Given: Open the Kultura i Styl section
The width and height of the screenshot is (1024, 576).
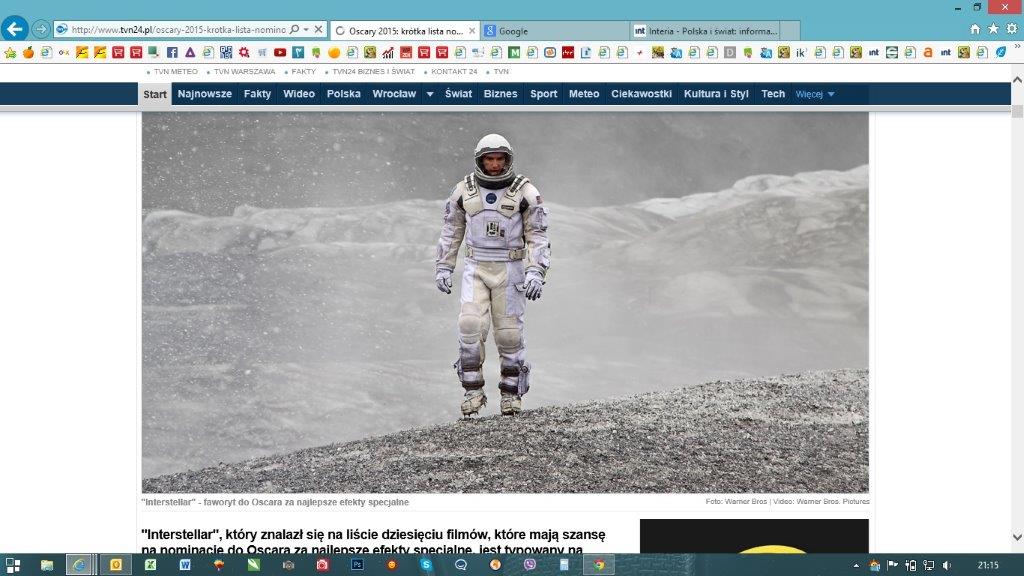Looking at the screenshot, I should pyautogui.click(x=716, y=94).
